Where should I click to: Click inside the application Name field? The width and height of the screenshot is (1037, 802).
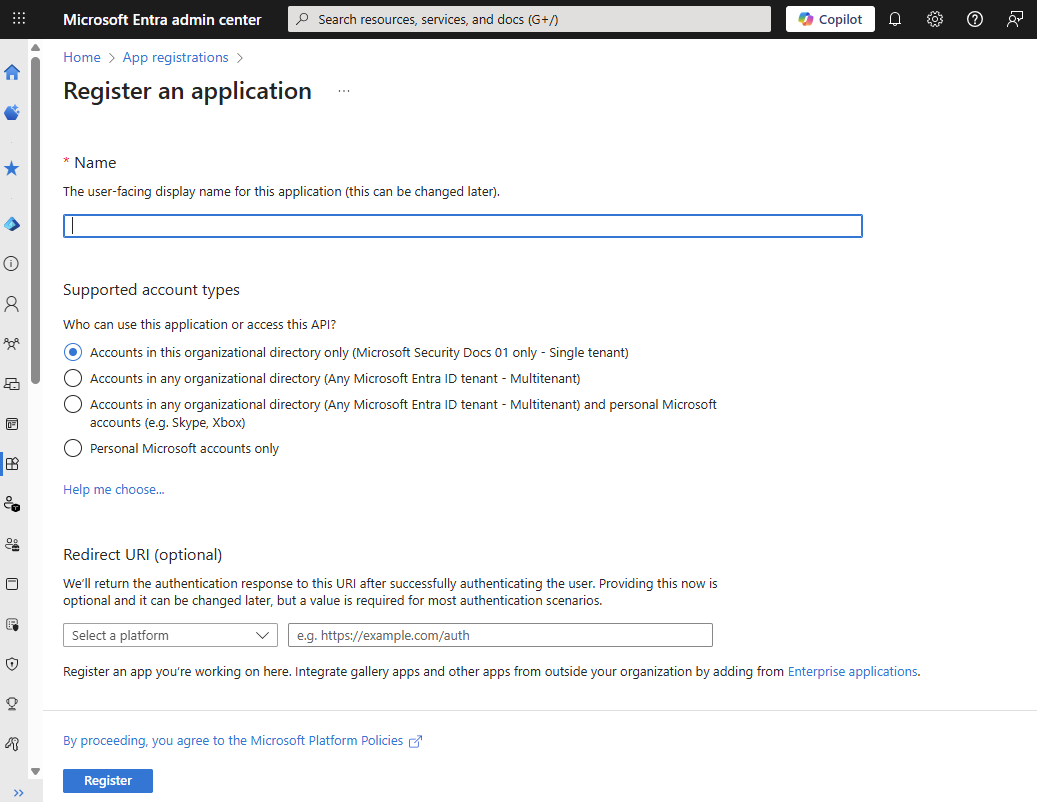pos(462,225)
